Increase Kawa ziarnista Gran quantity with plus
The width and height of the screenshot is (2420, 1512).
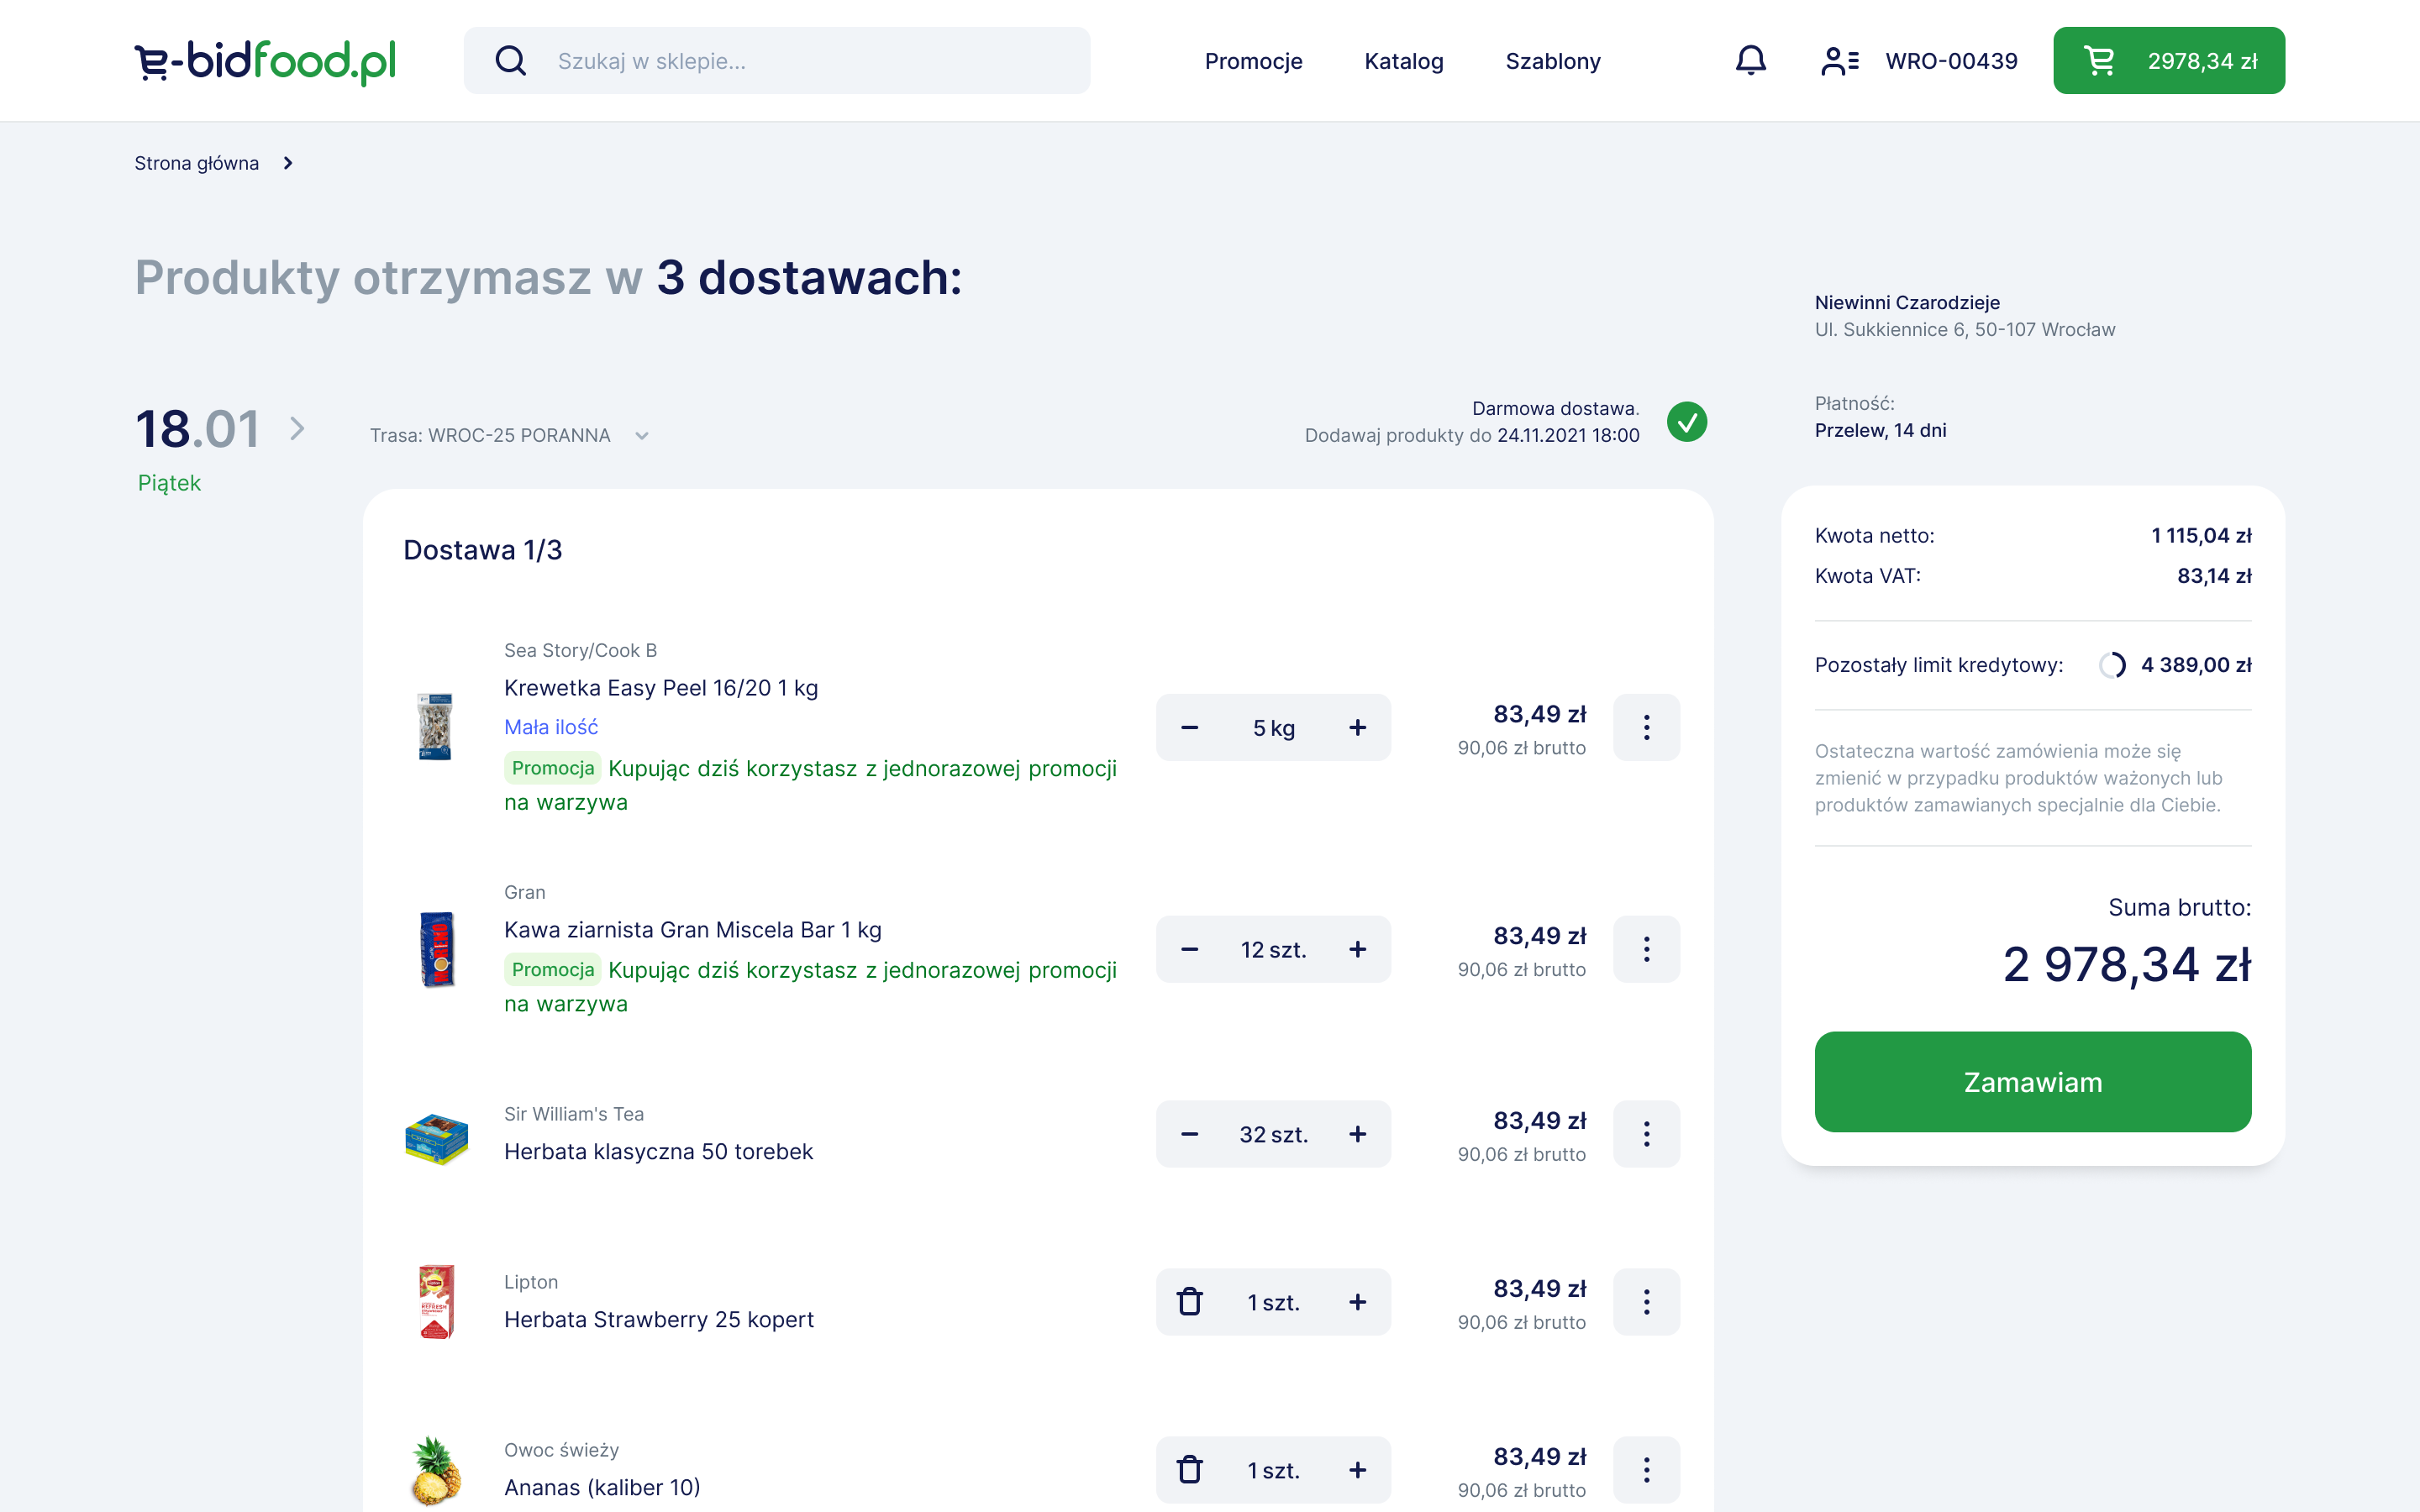(x=1357, y=950)
